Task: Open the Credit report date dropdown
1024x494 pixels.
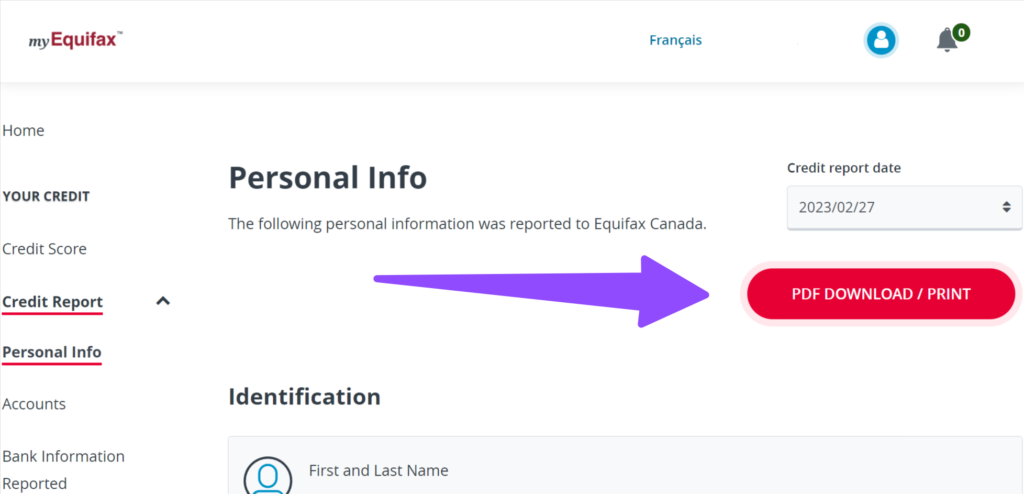Action: pyautogui.click(x=904, y=208)
